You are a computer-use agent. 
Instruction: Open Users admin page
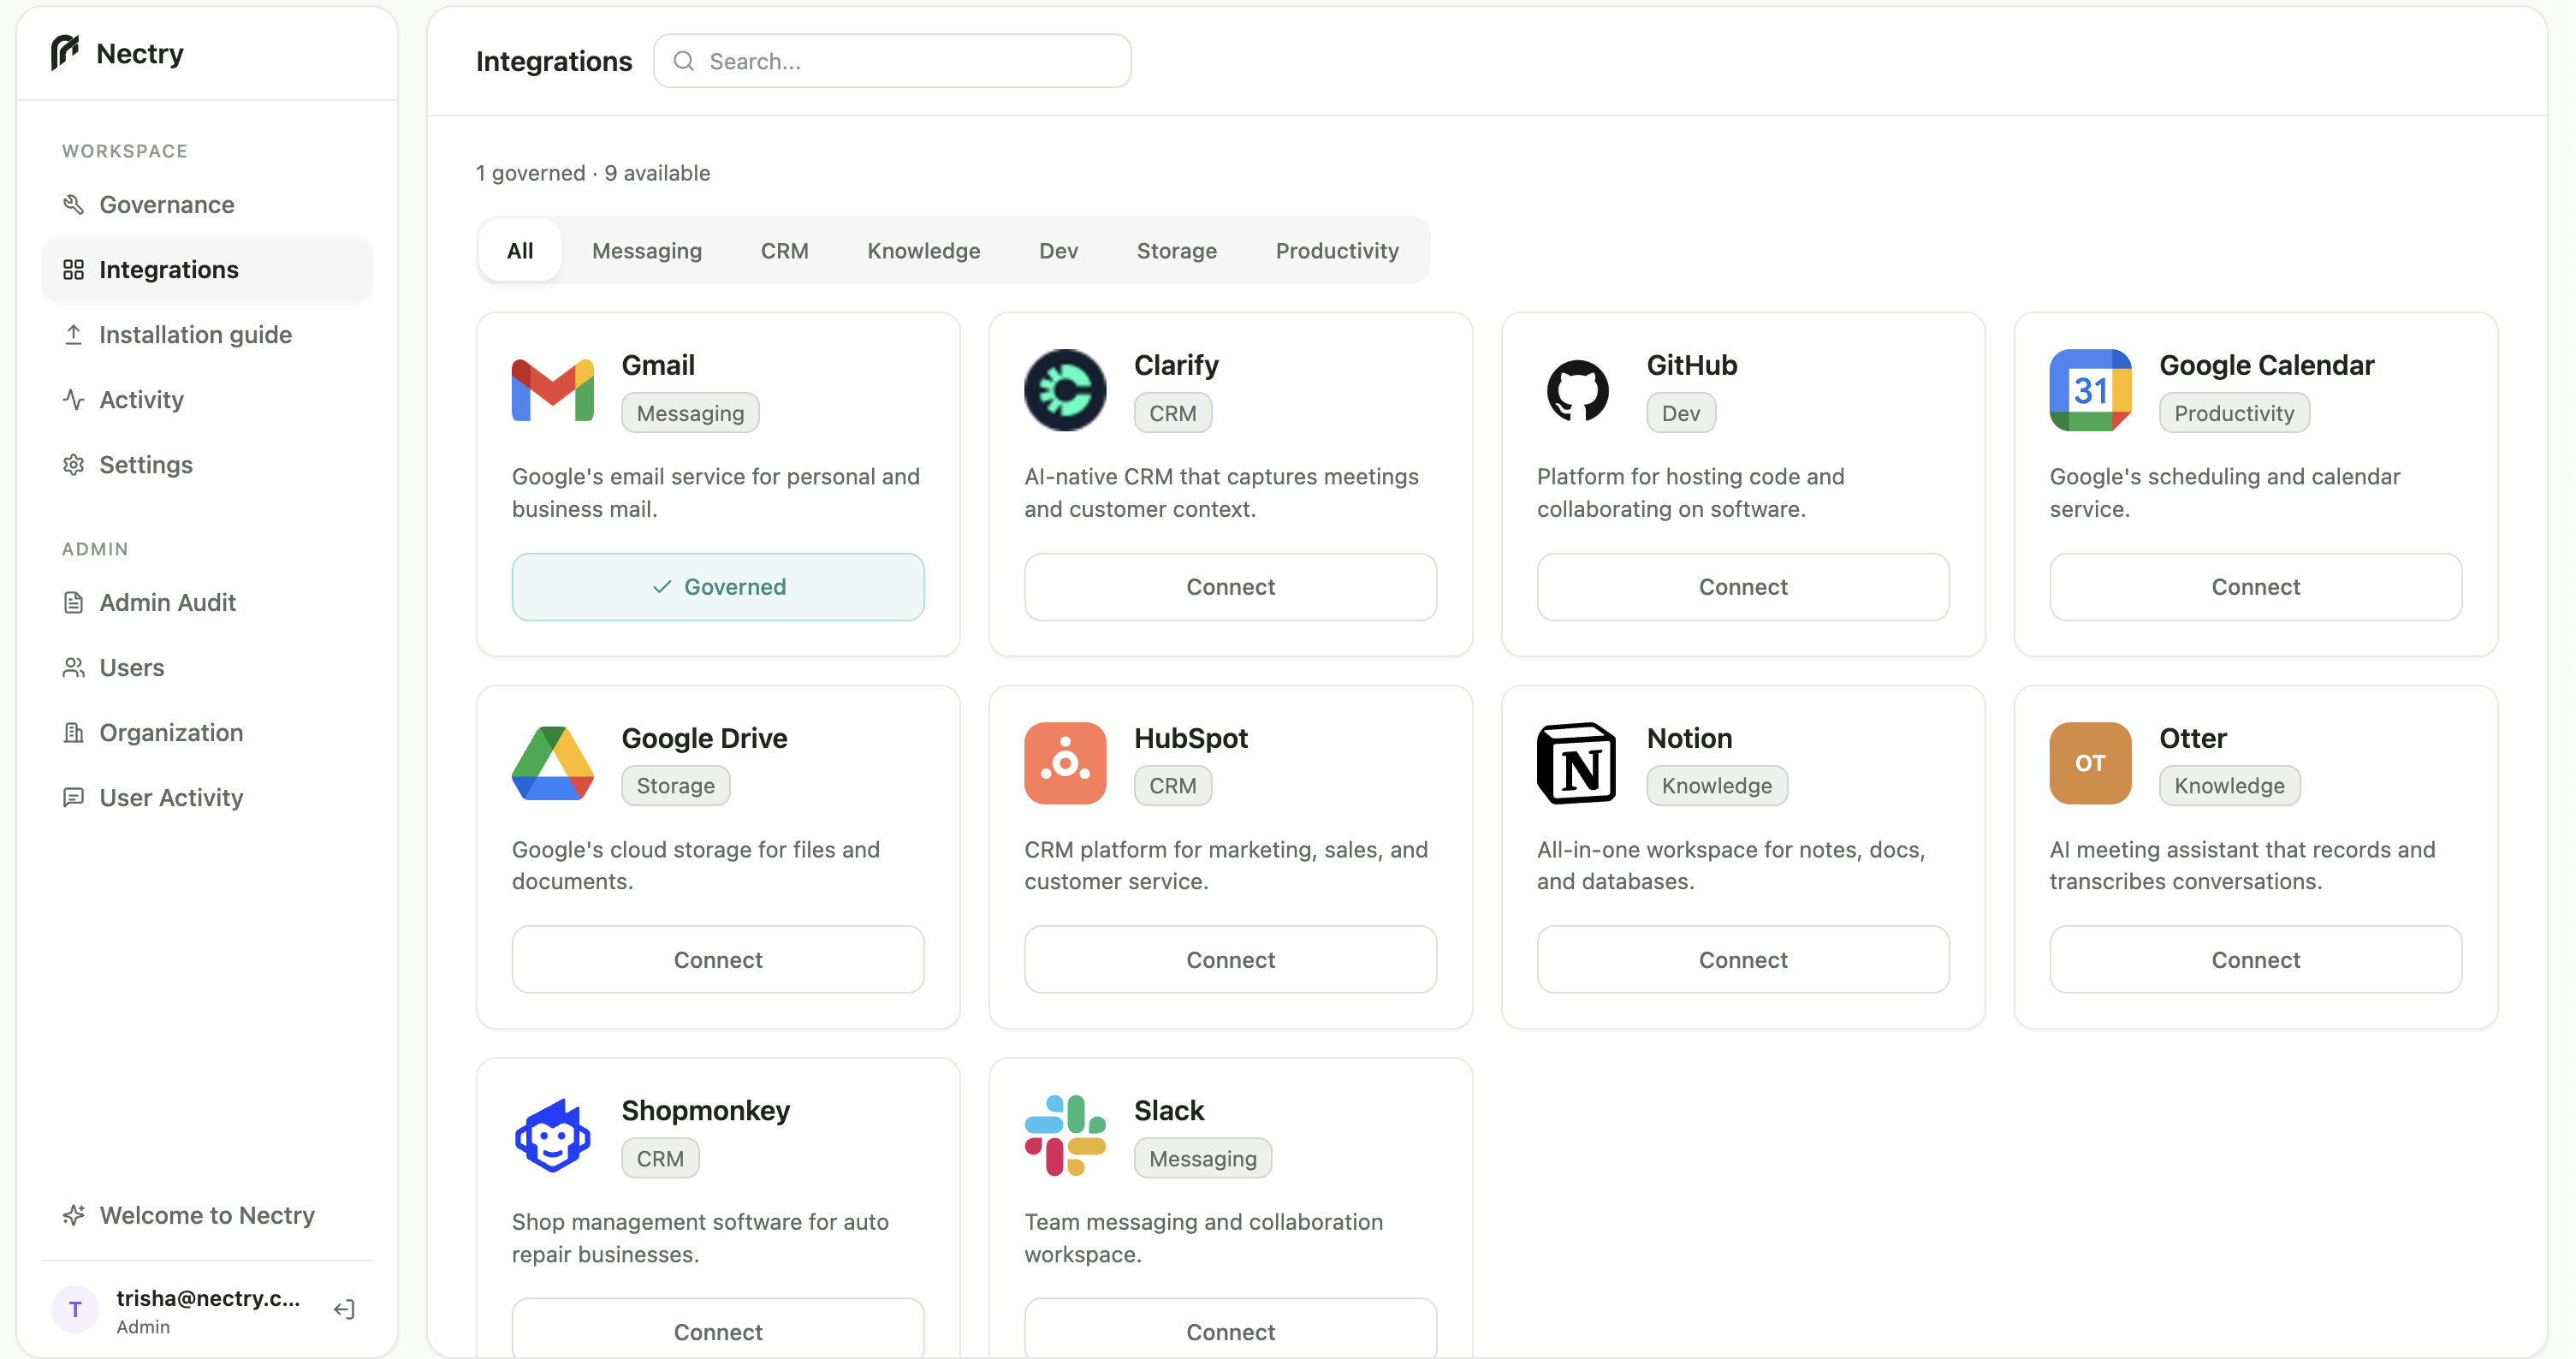pyautogui.click(x=207, y=667)
